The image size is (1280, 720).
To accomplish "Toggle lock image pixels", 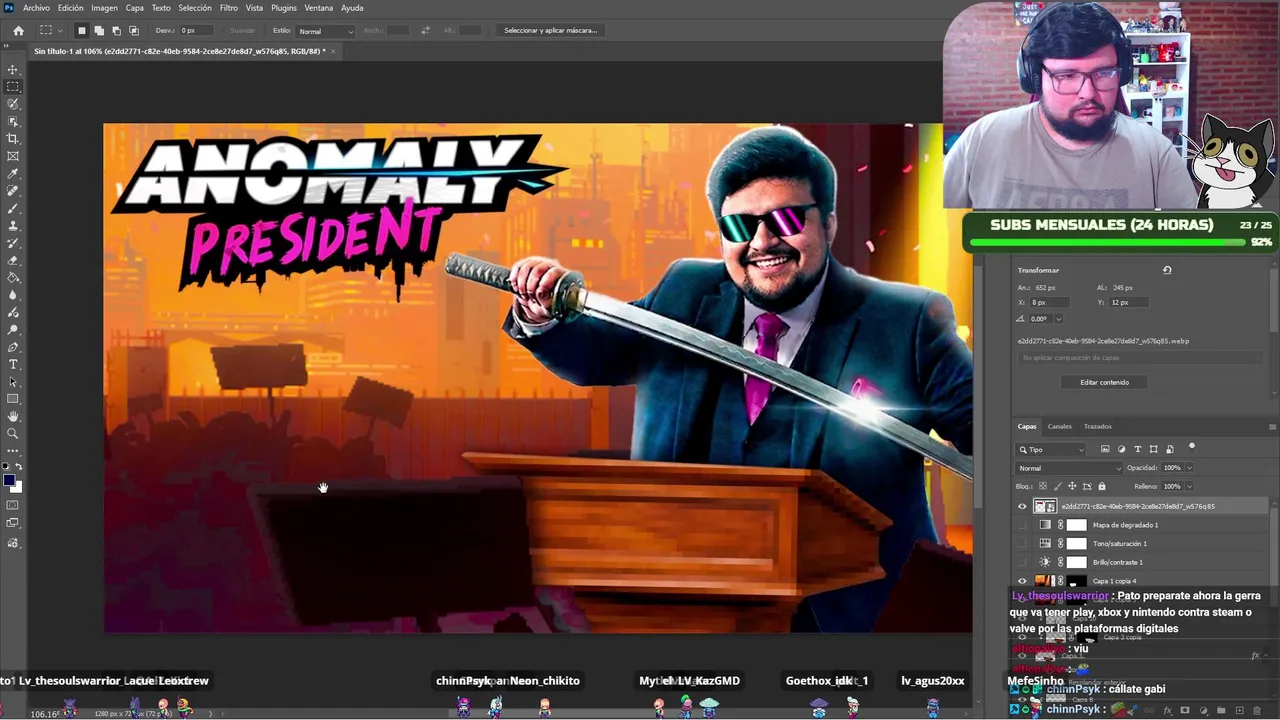I will 1058,487.
